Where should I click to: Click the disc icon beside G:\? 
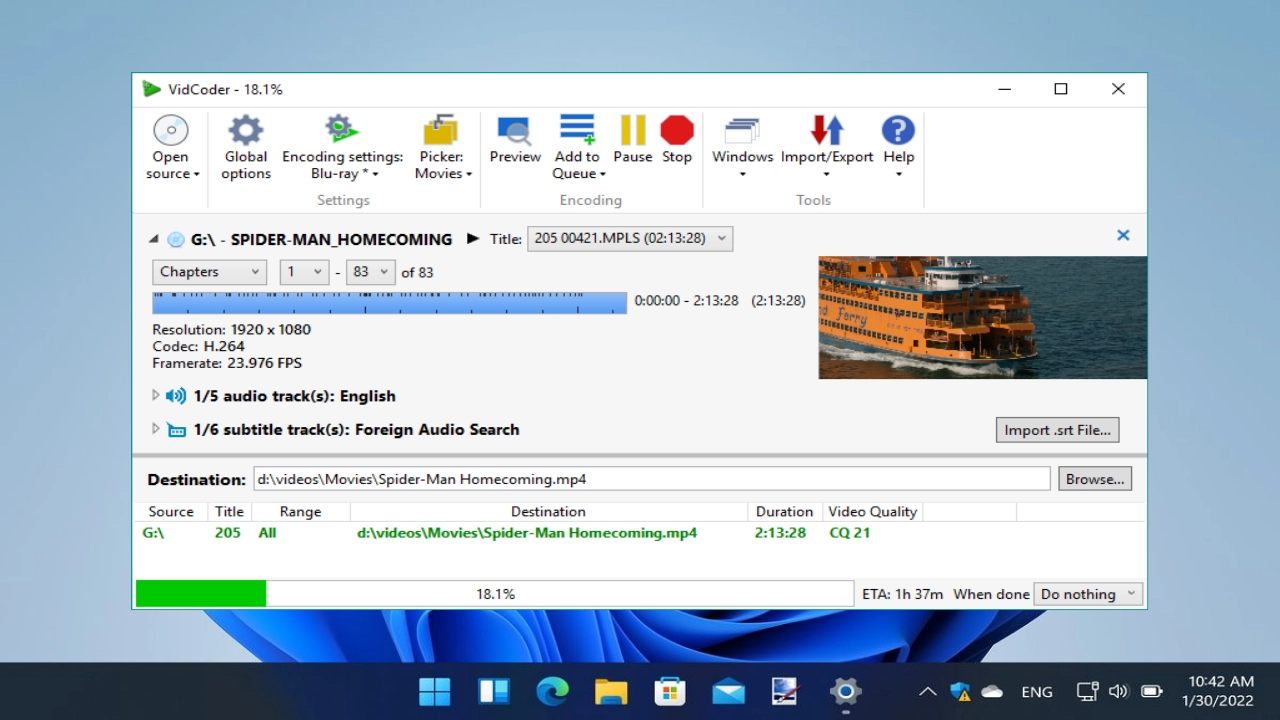(x=175, y=239)
